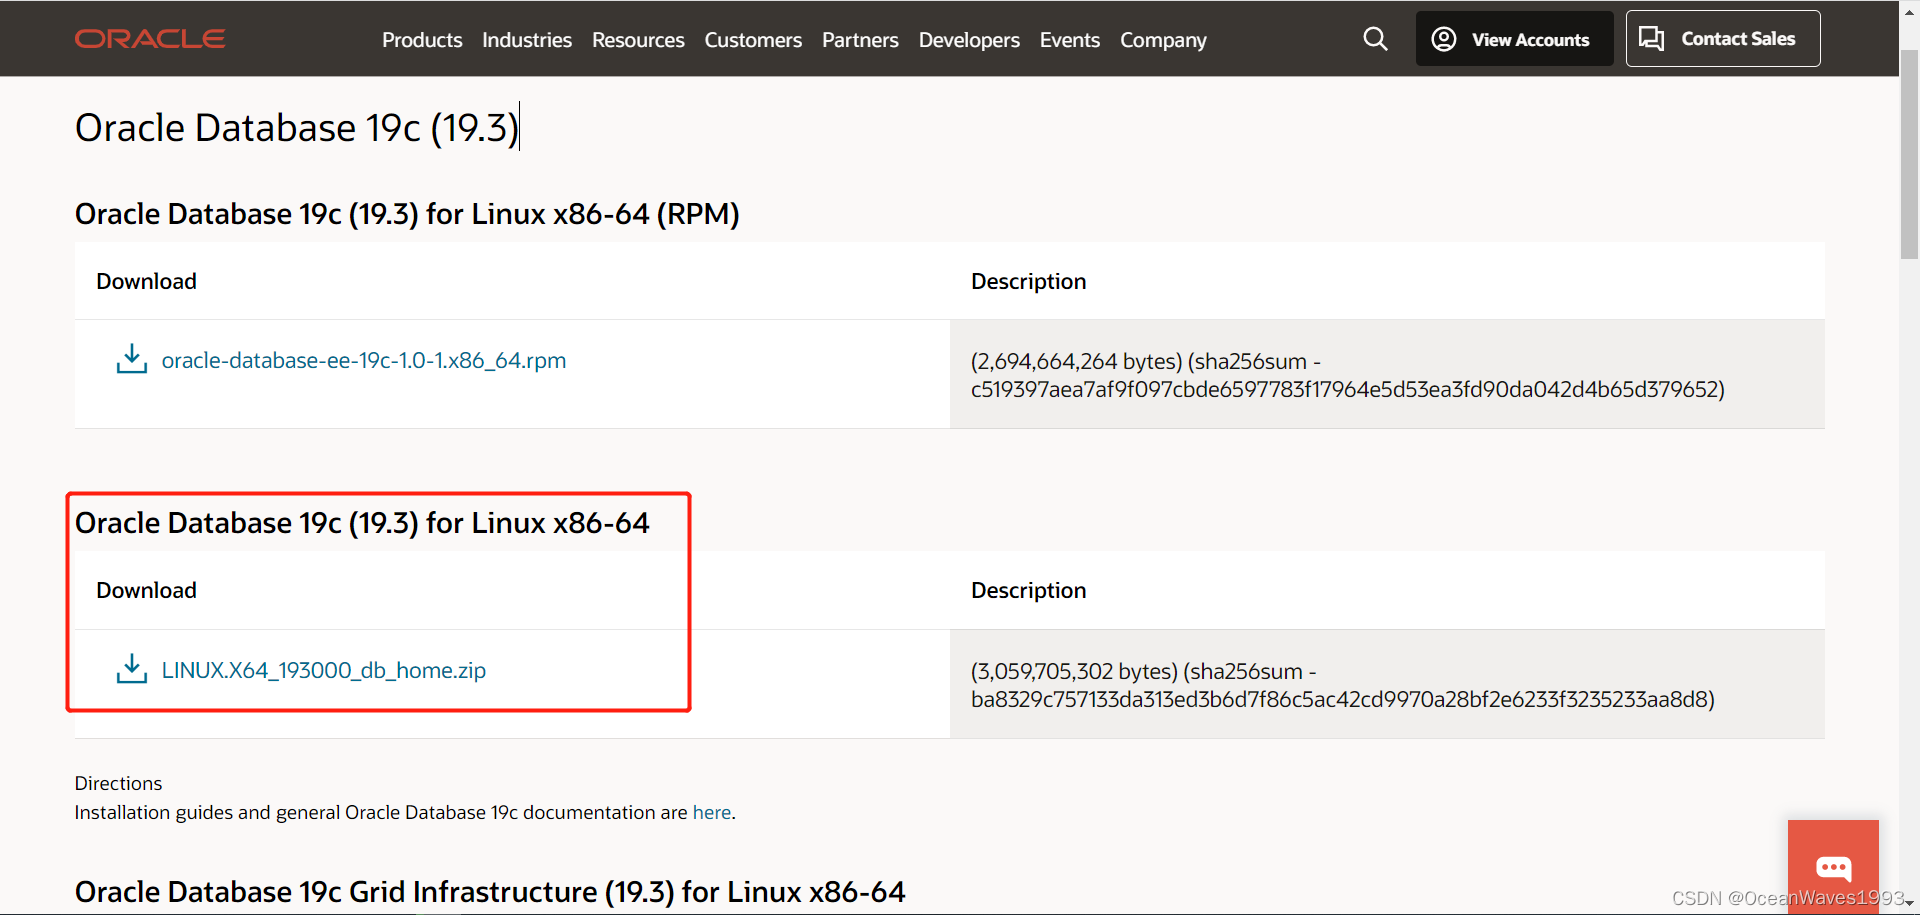Click the Oracle Database 19c (19.3) title
1920x915 pixels.
tap(297, 128)
